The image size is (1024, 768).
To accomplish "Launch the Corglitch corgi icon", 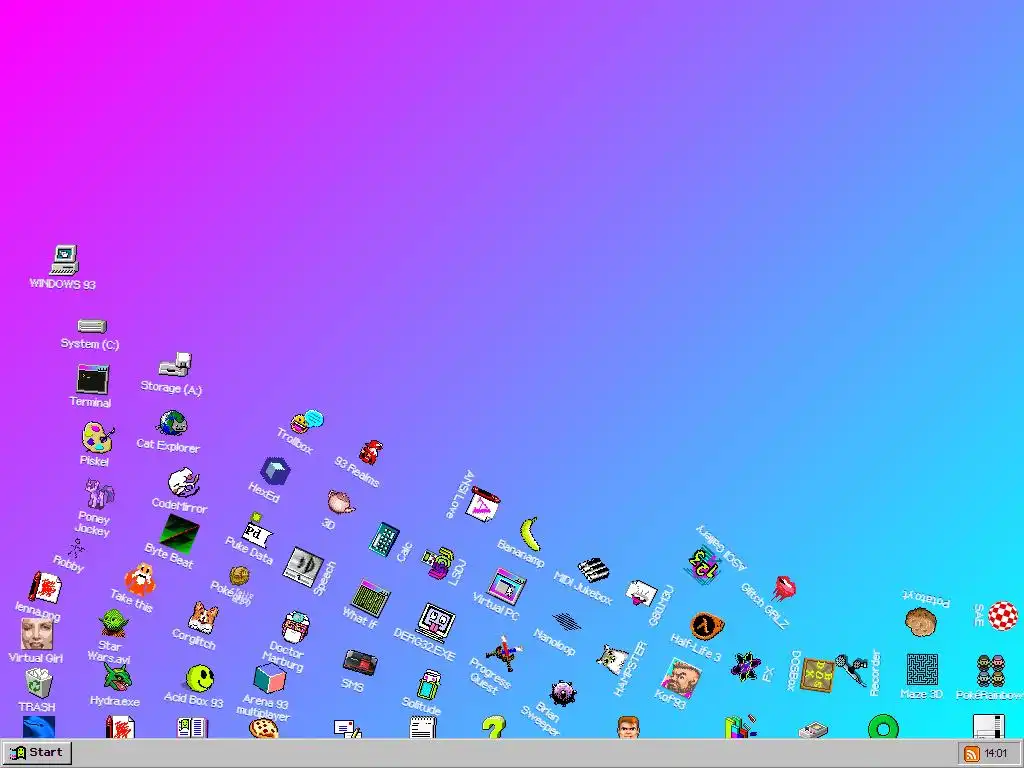I will tap(203, 617).
